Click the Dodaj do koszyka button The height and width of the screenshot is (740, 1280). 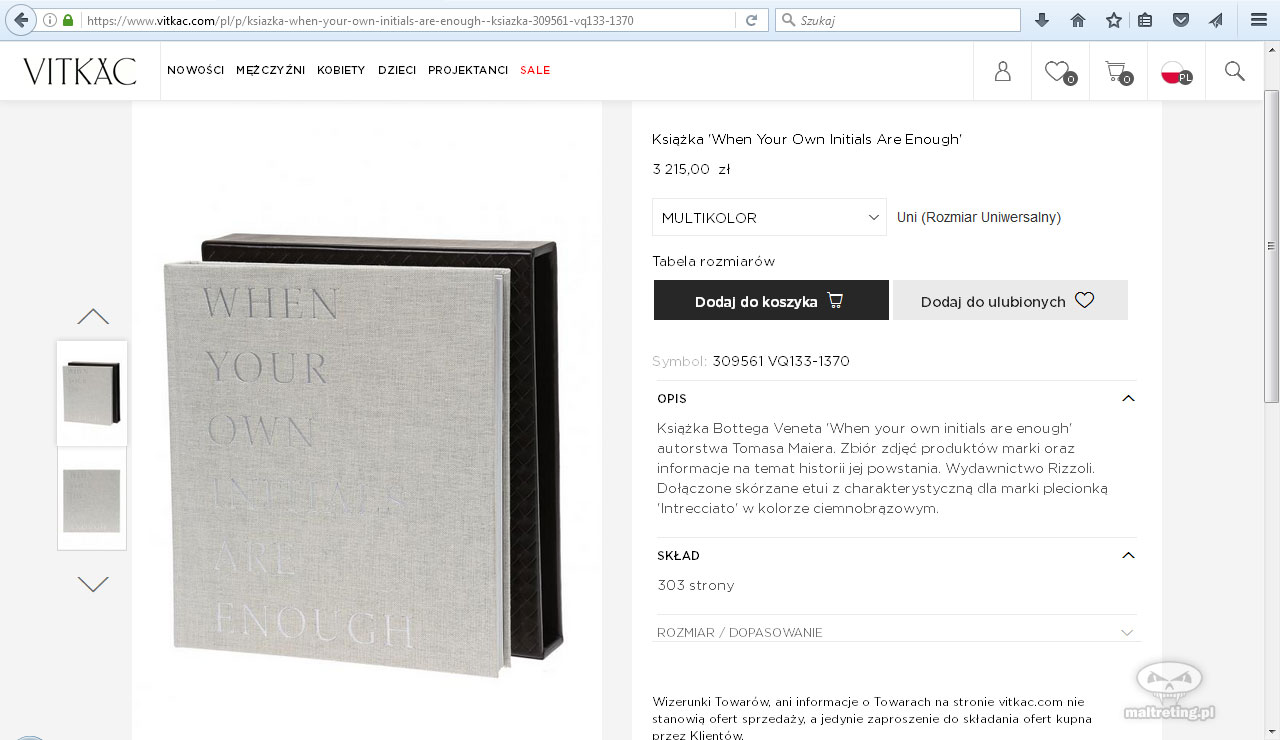(771, 300)
